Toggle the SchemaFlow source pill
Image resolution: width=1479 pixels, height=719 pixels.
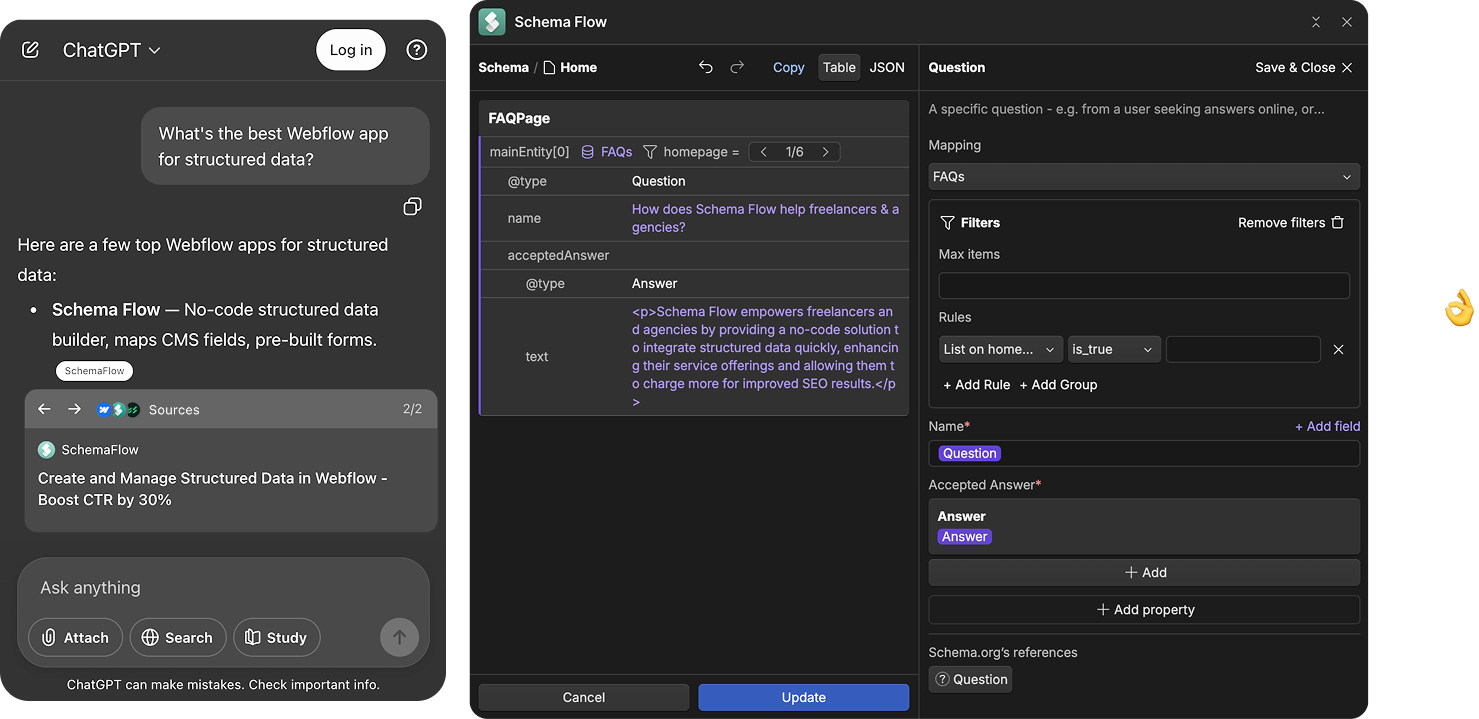[94, 371]
